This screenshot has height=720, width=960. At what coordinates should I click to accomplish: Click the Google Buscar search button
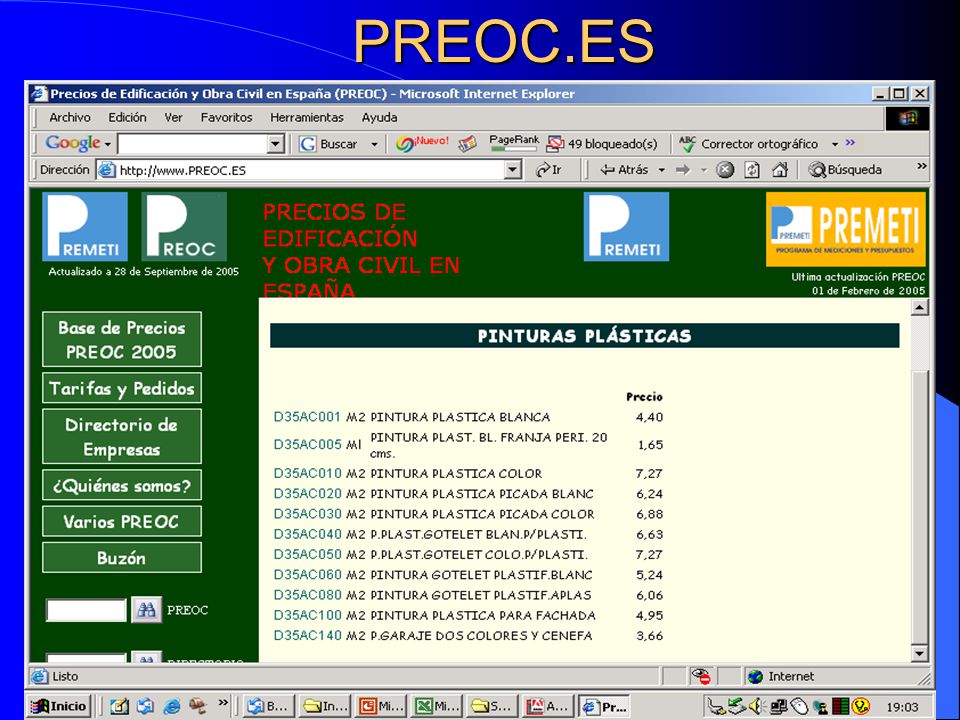point(328,144)
